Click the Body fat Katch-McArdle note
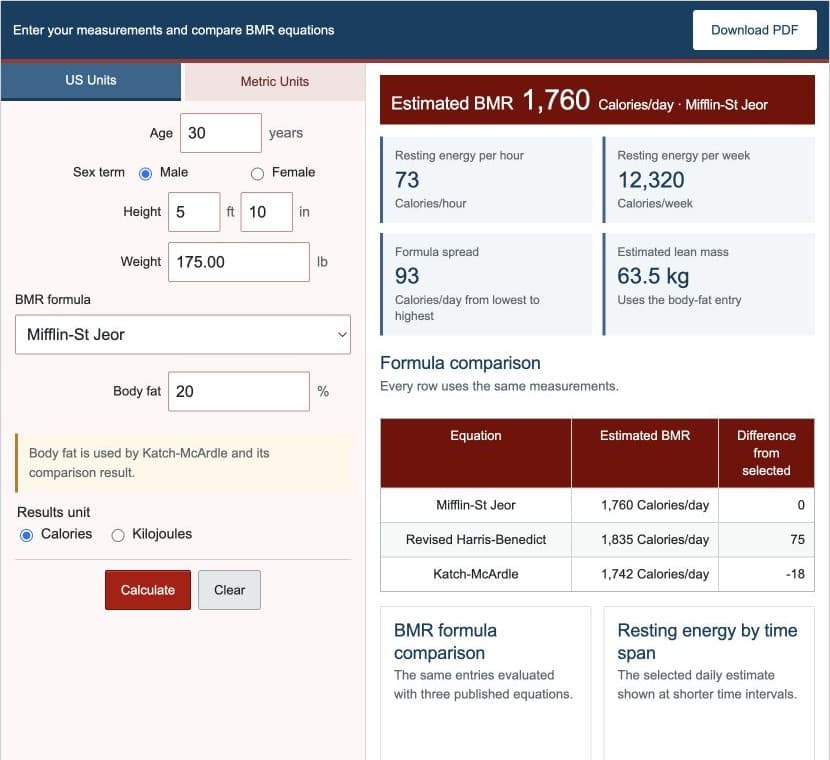Image resolution: width=830 pixels, height=760 pixels. 183,463
